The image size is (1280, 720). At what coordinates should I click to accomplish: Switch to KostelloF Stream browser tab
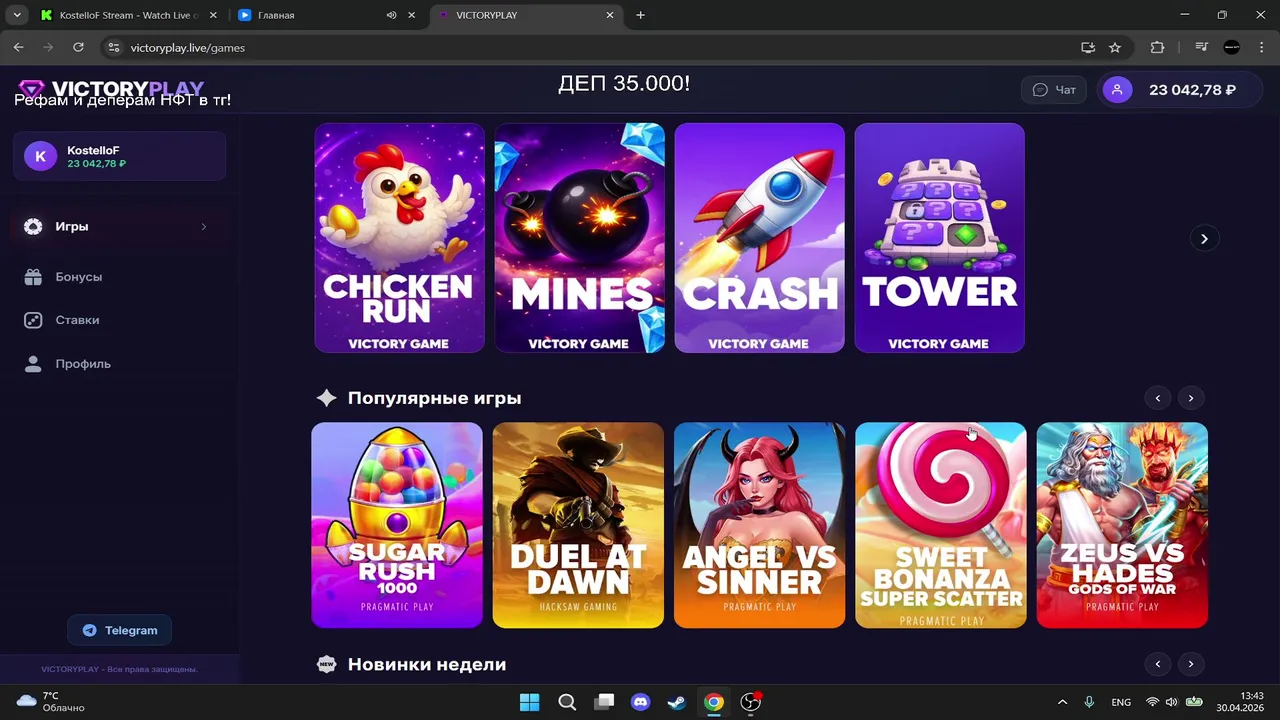(x=129, y=15)
